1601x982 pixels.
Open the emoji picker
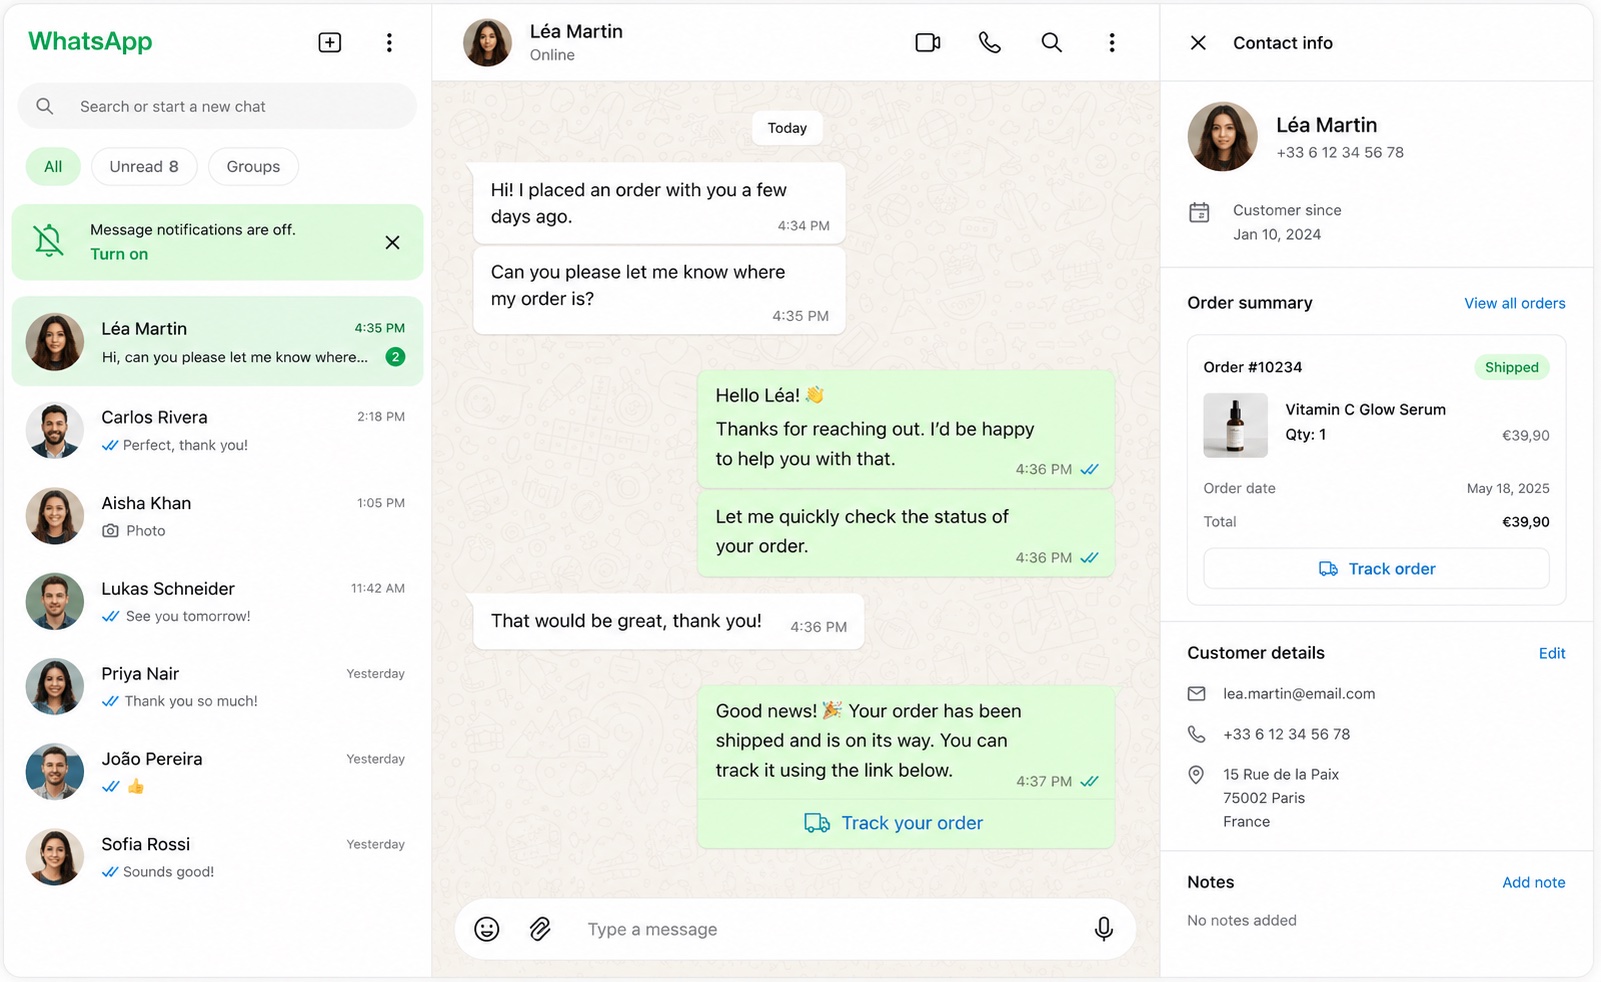[487, 929]
